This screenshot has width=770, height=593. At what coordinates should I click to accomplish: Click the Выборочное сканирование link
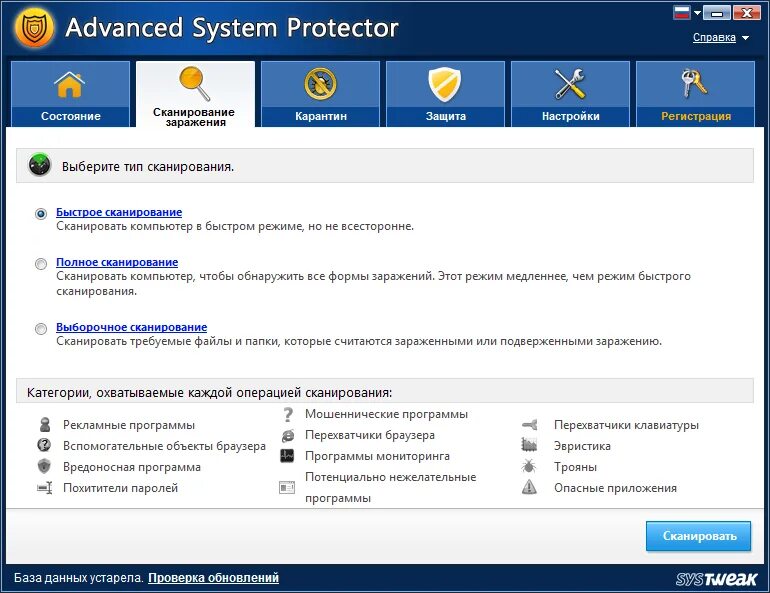coord(131,327)
